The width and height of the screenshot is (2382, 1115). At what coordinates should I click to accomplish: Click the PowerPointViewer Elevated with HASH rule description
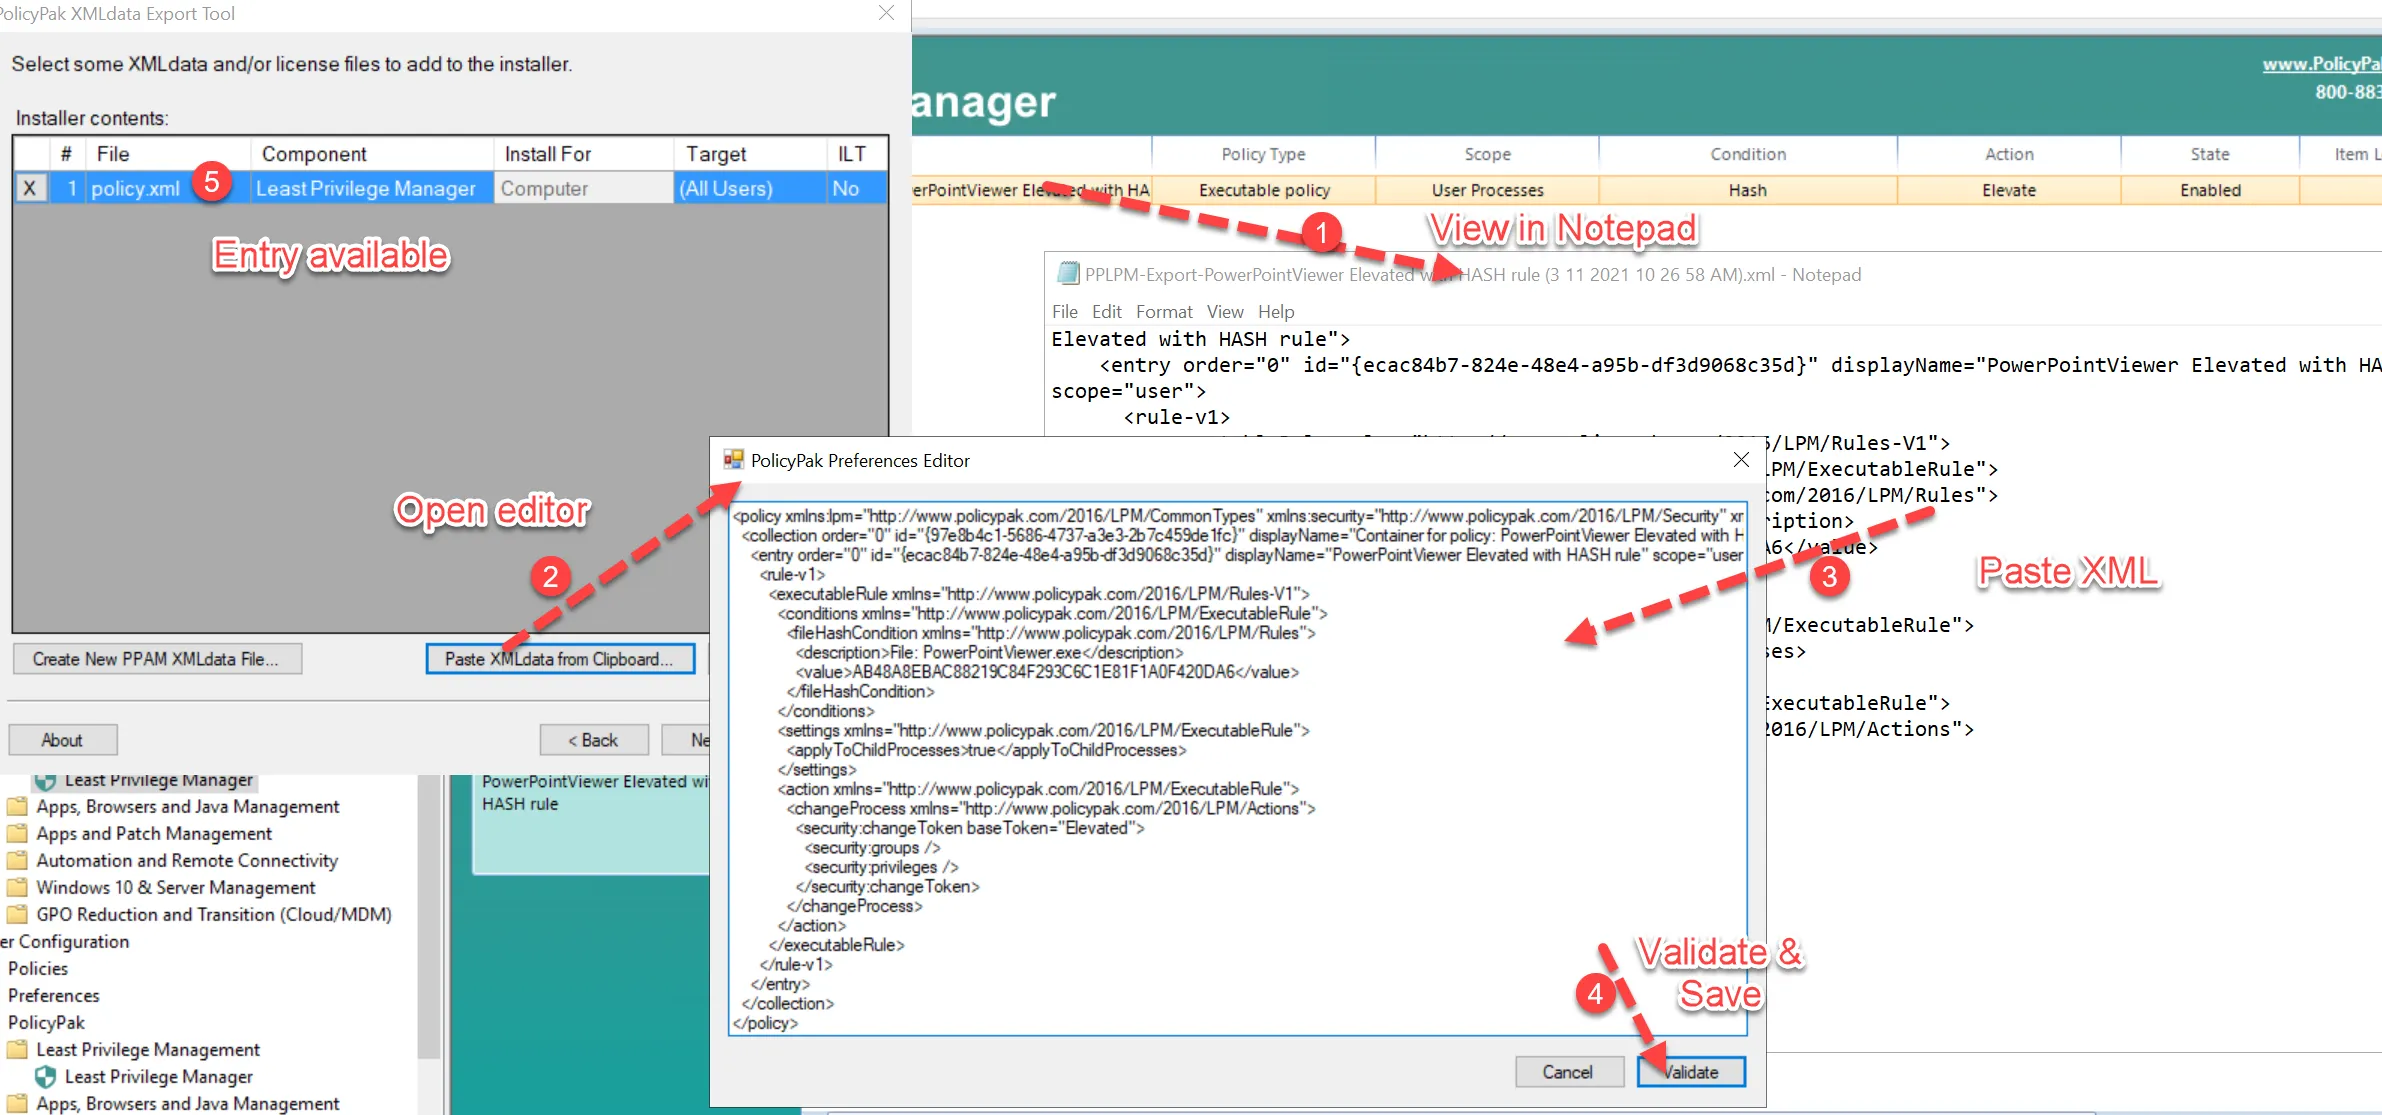[595, 793]
